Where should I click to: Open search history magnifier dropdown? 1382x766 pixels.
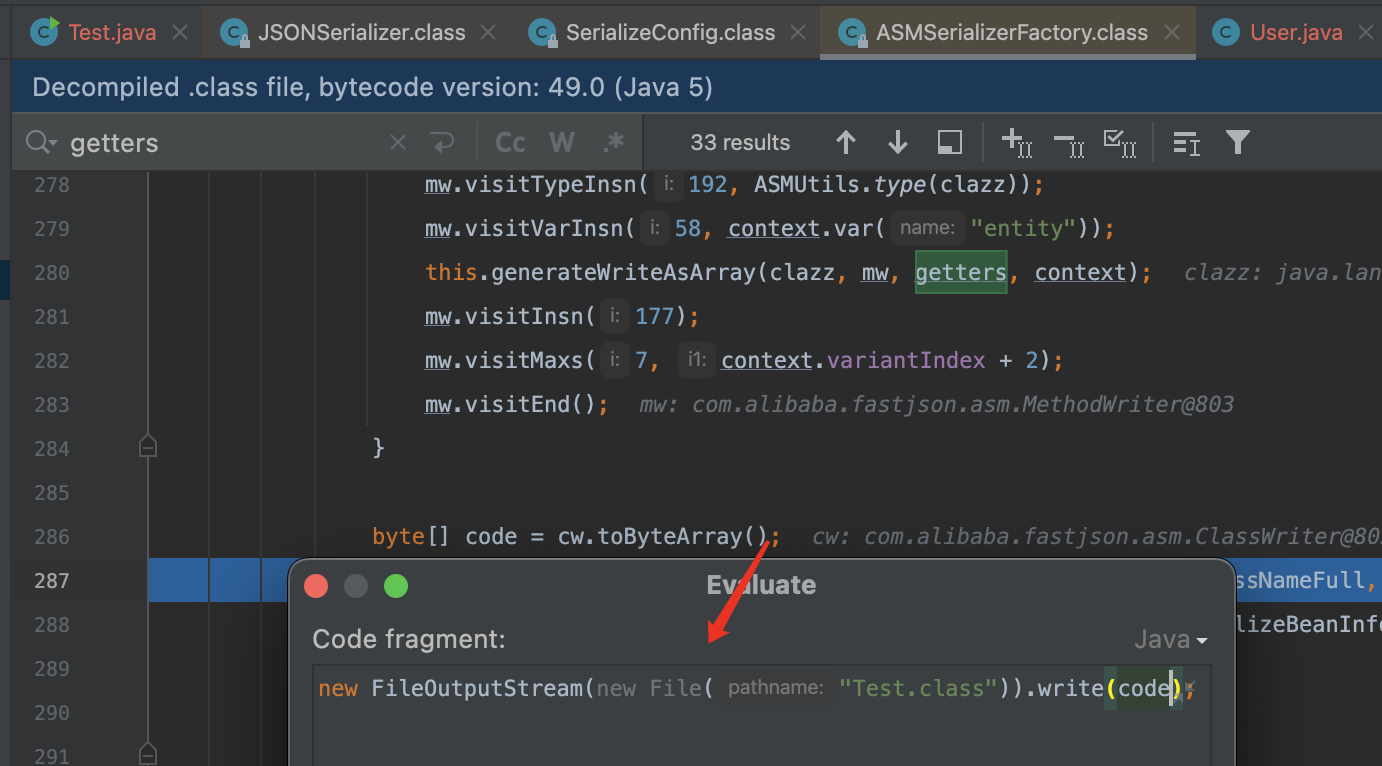pyautogui.click(x=41, y=143)
